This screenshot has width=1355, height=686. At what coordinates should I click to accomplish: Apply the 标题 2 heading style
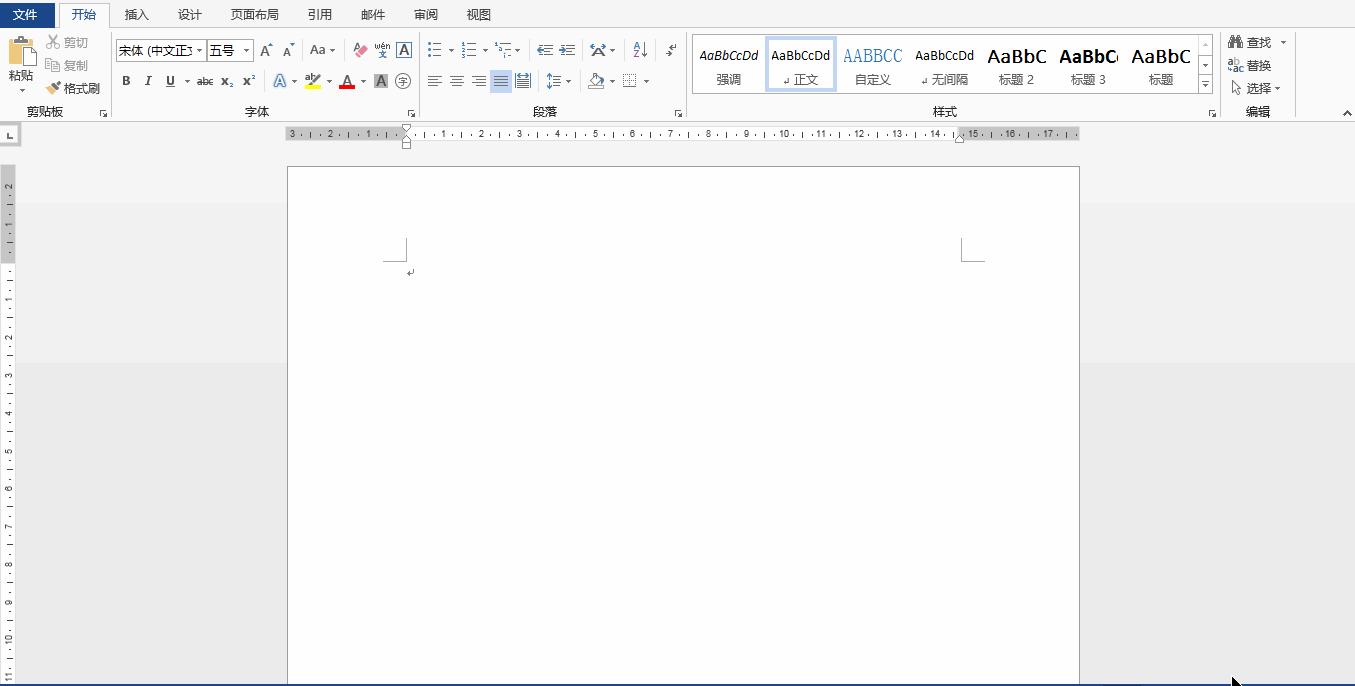pyautogui.click(x=1016, y=66)
